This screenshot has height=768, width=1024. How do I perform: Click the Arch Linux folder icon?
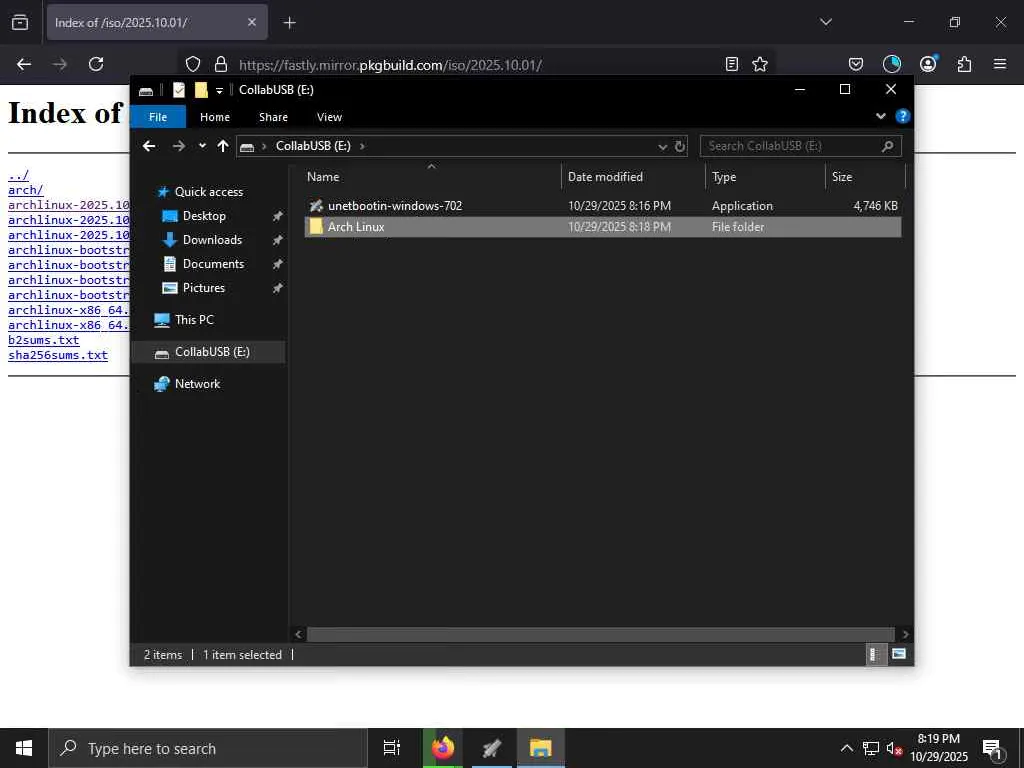pyautogui.click(x=316, y=227)
